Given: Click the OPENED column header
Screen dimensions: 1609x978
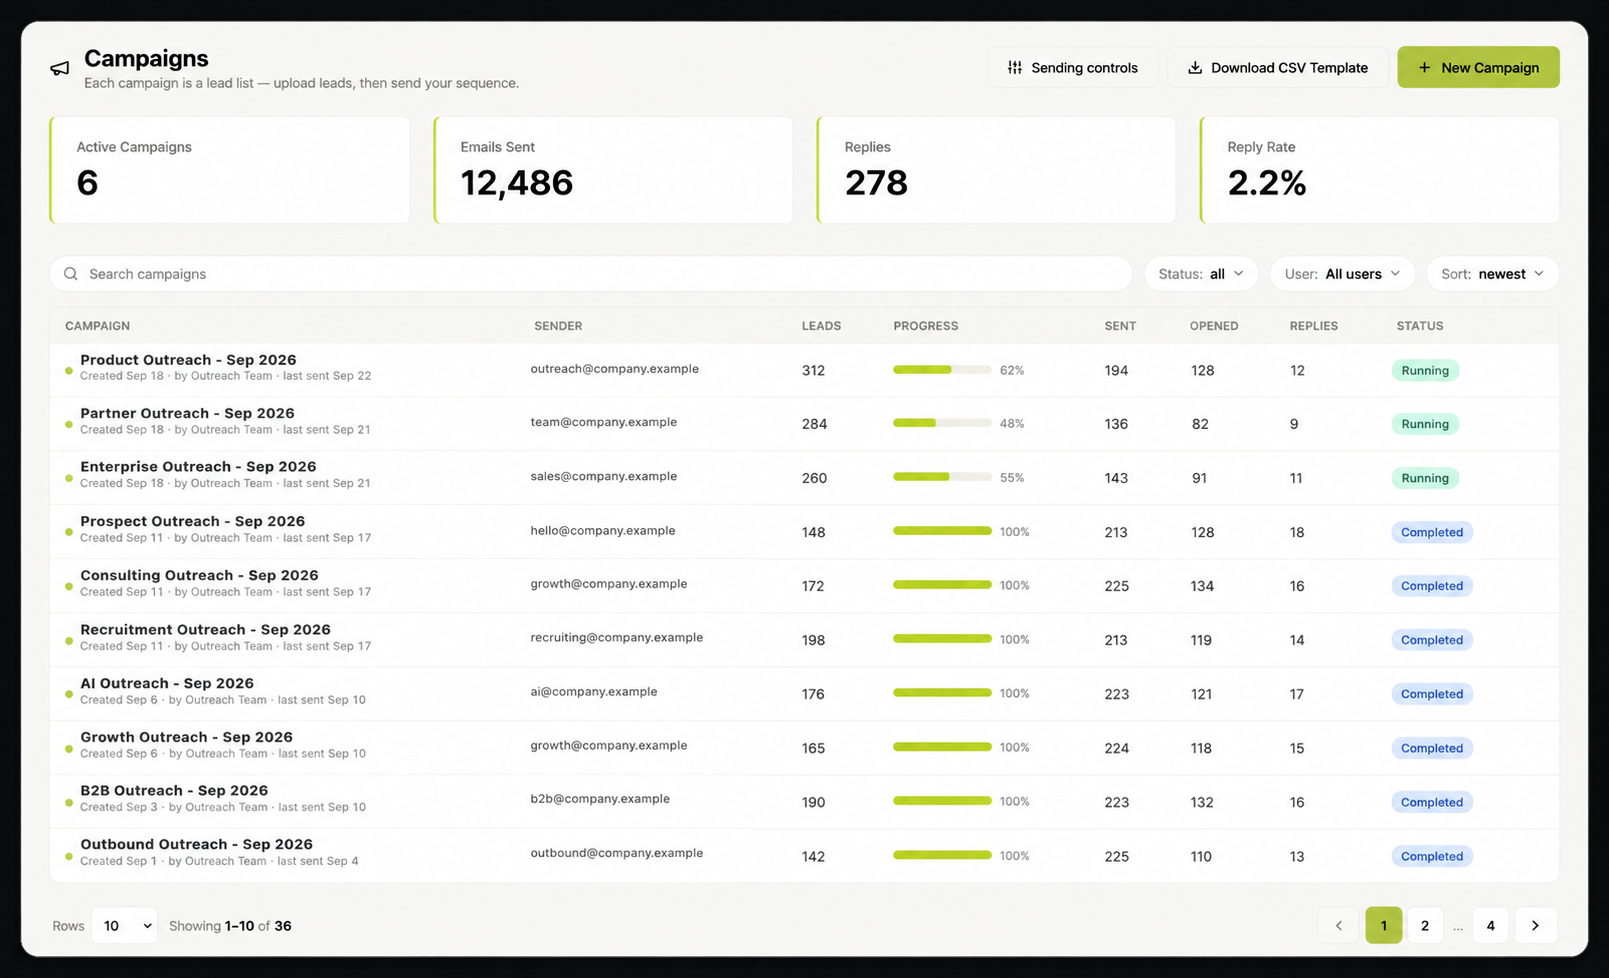Looking at the screenshot, I should [1214, 326].
